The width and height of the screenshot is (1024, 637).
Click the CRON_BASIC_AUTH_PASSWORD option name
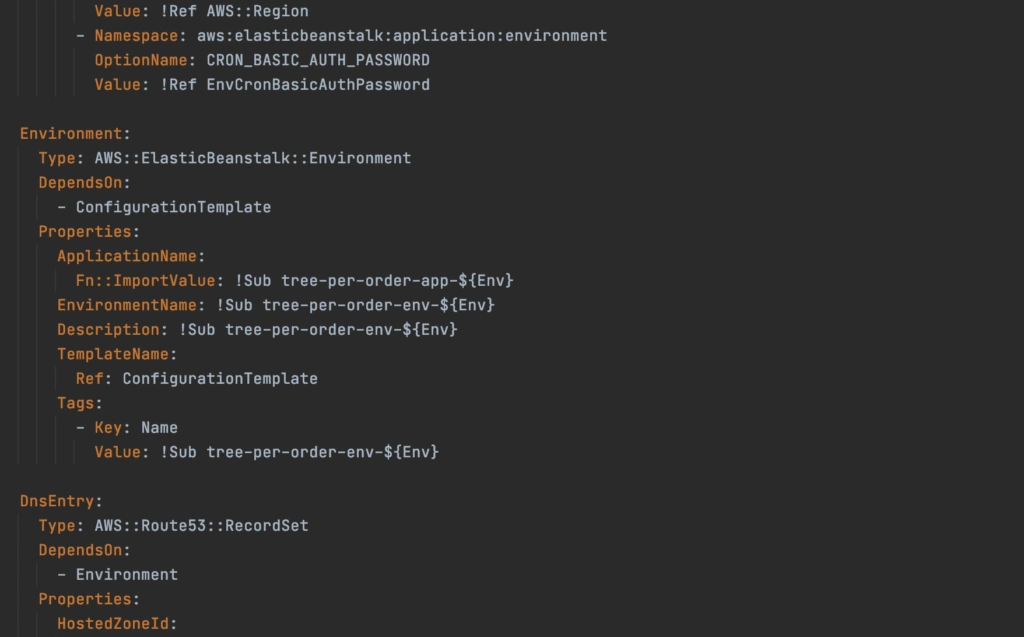[x=318, y=60]
